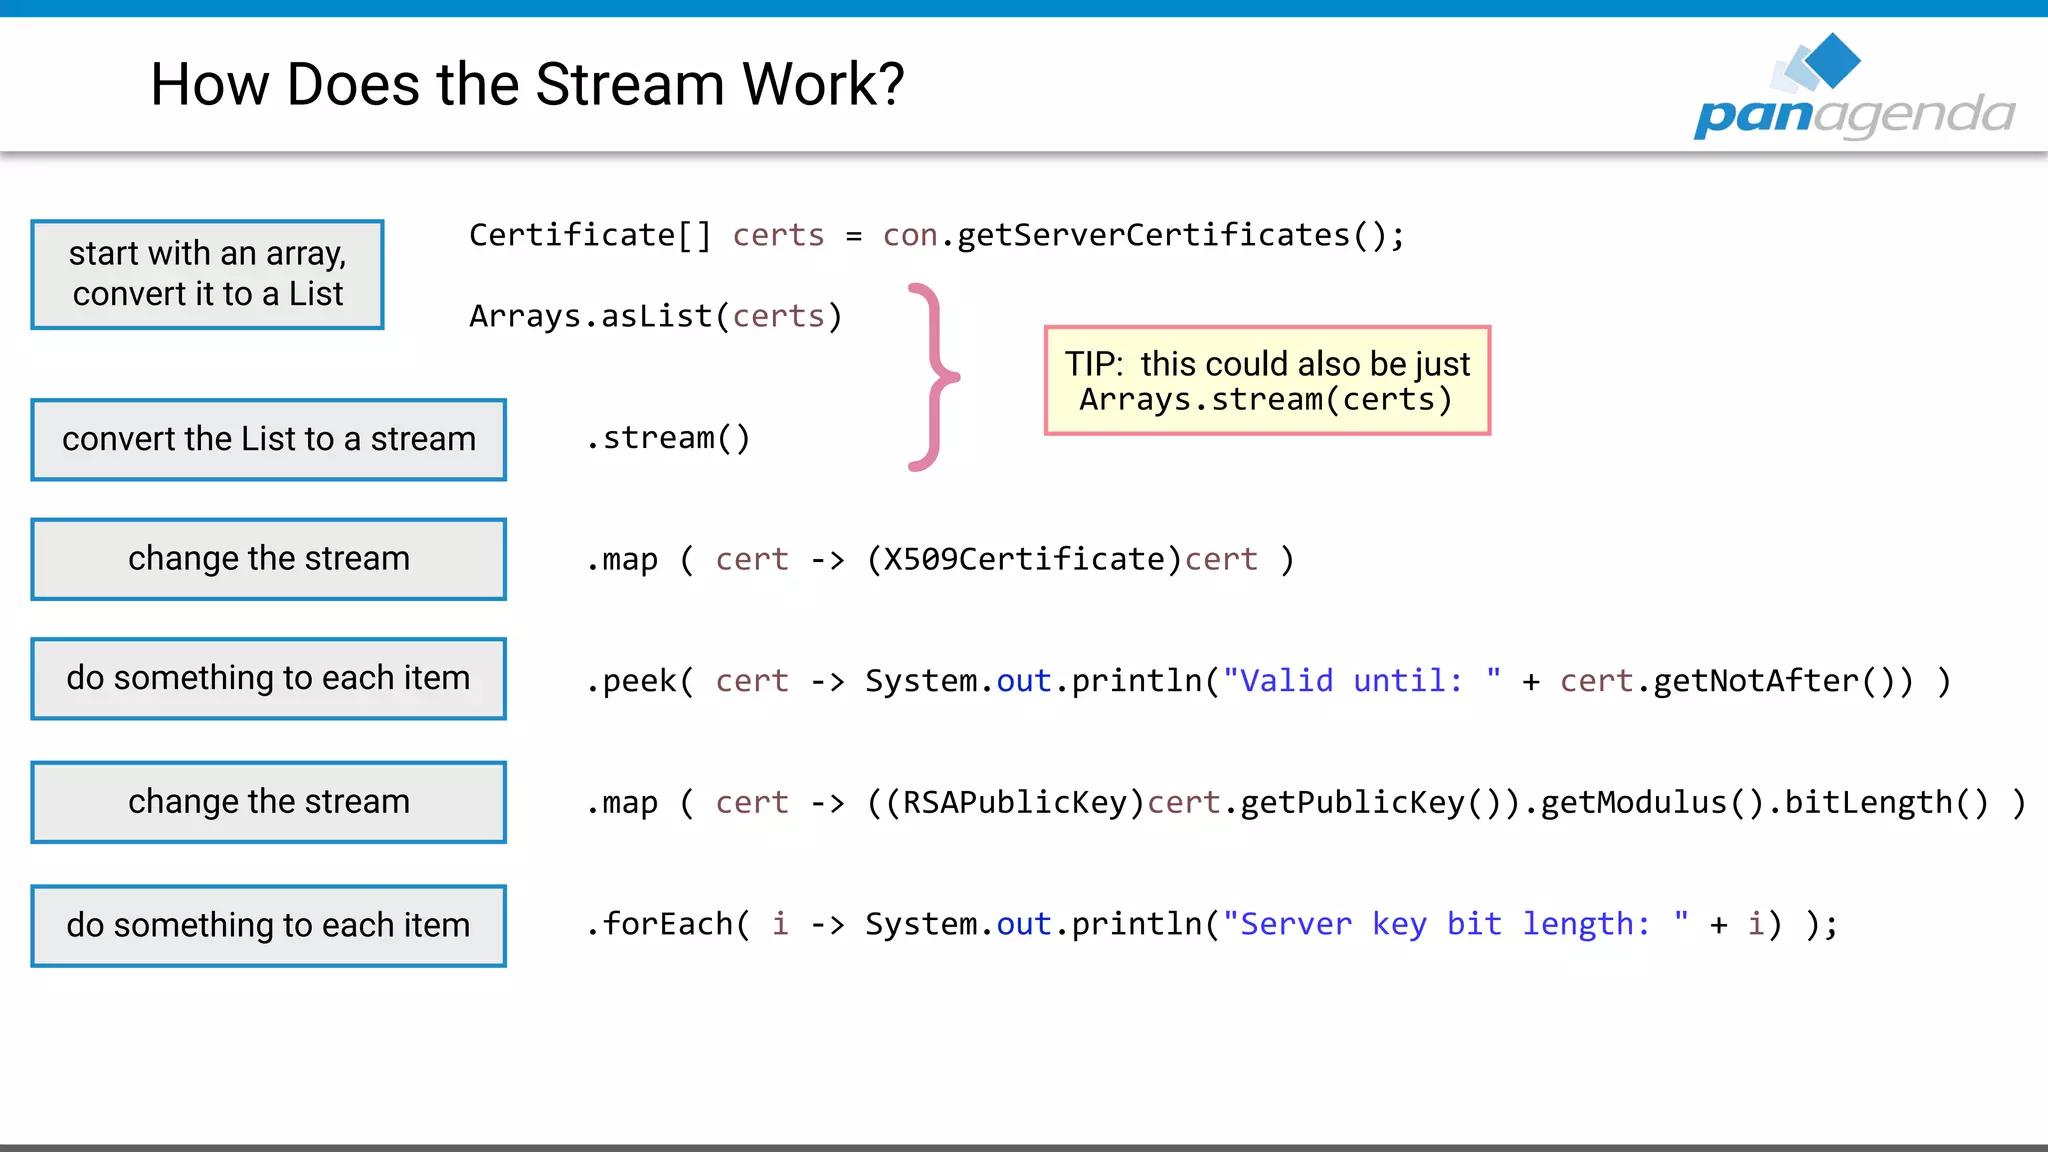This screenshot has width=2048, height=1152.
Task: Select 'start with an array' box
Action: [x=207, y=274]
